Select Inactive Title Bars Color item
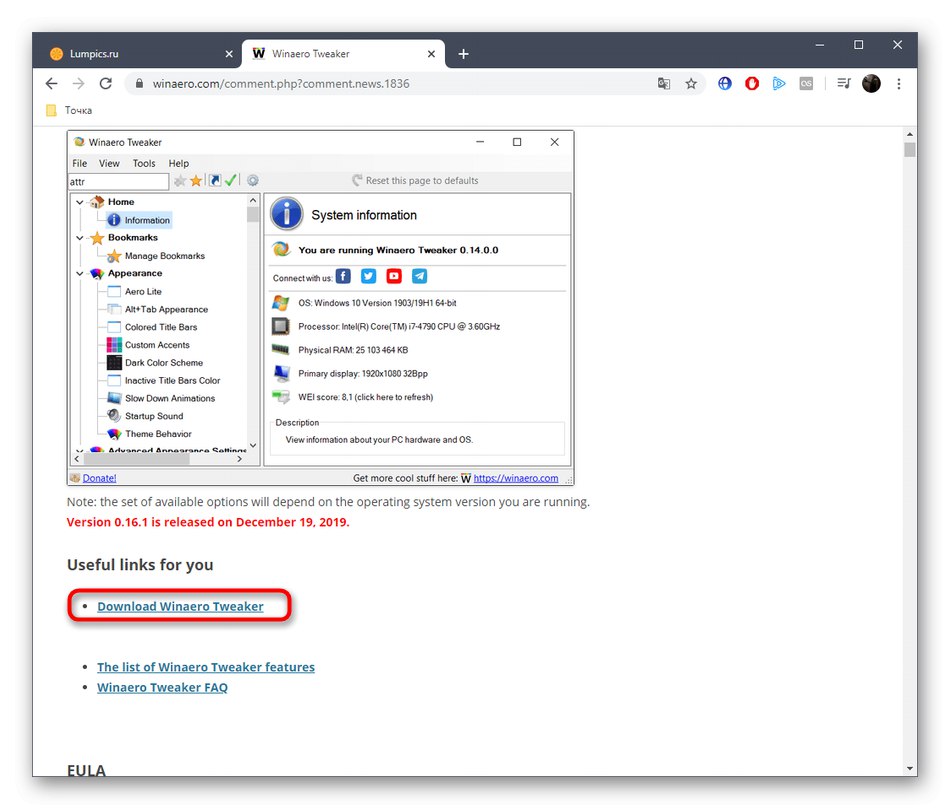The height and width of the screenshot is (809, 950). point(164,381)
